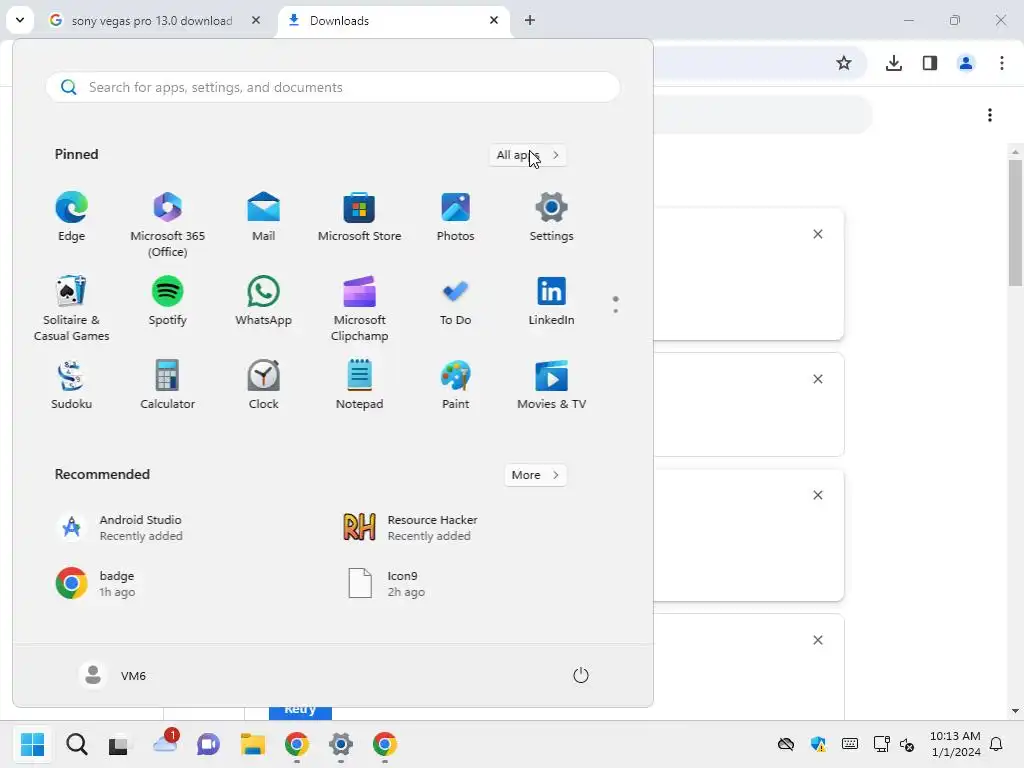Open the notification bell in system tray
Screen dimensions: 1024x768
997,744
